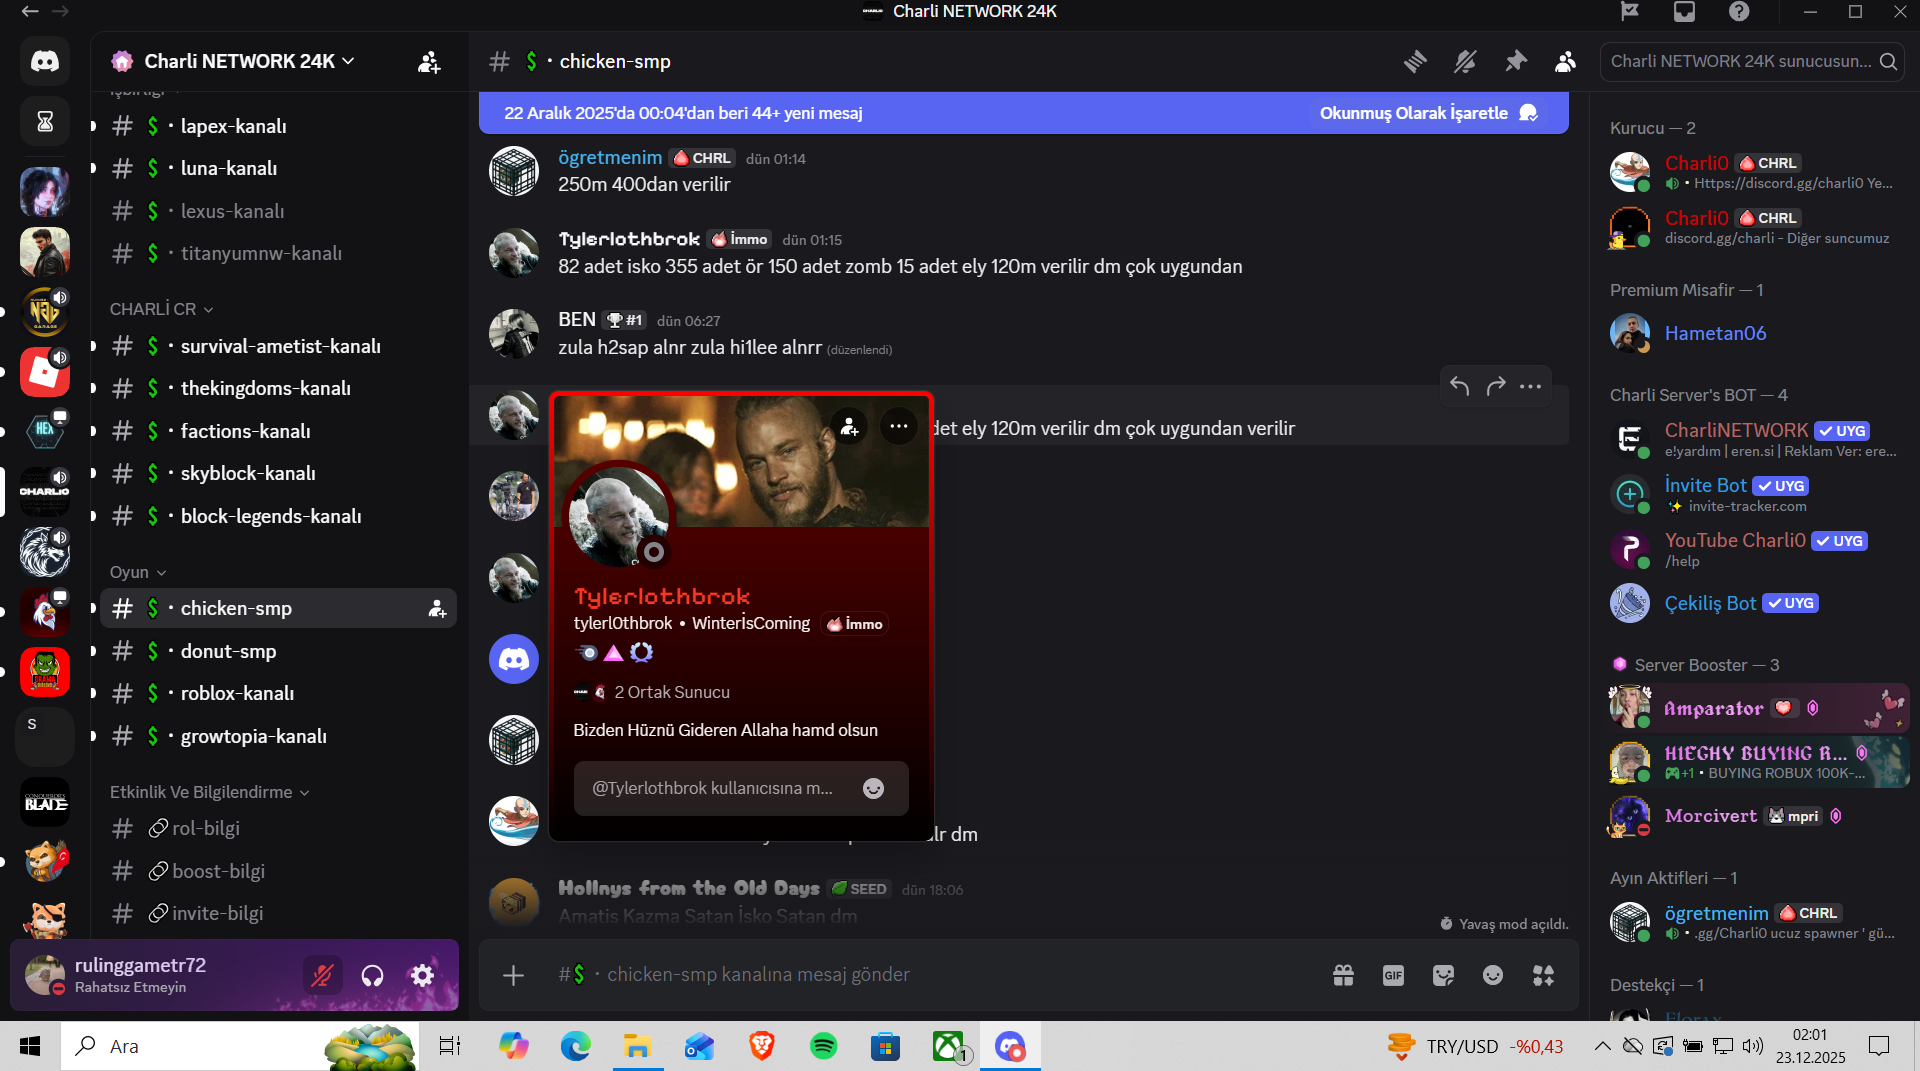Open Brave browser from the taskbar
This screenshot has width=1920, height=1071.
(x=761, y=1046)
